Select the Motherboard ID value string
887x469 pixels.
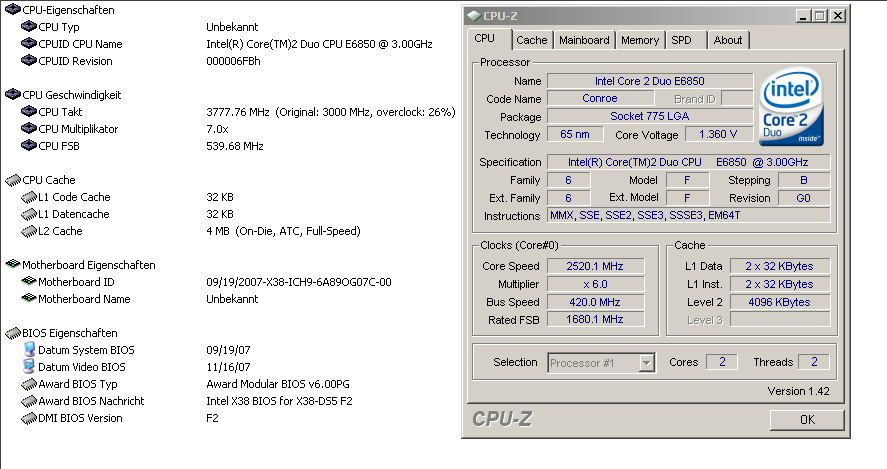[x=299, y=282]
